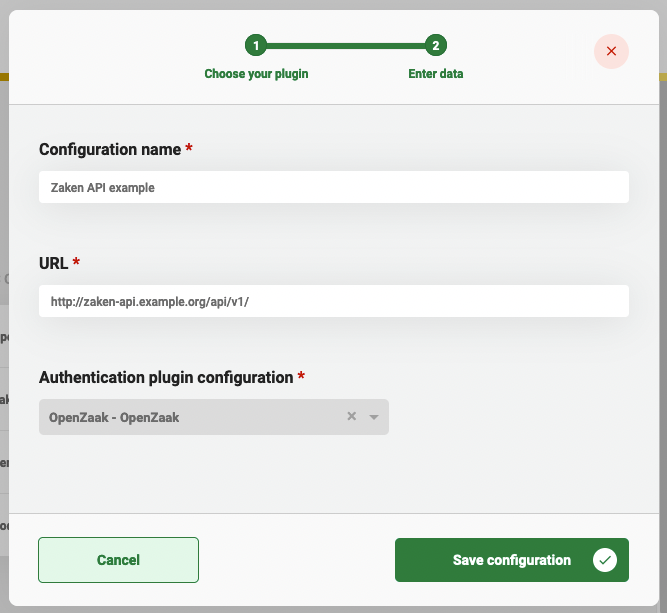This screenshot has width=667, height=613.
Task: Focus the Configuration name text field
Action: 333,187
